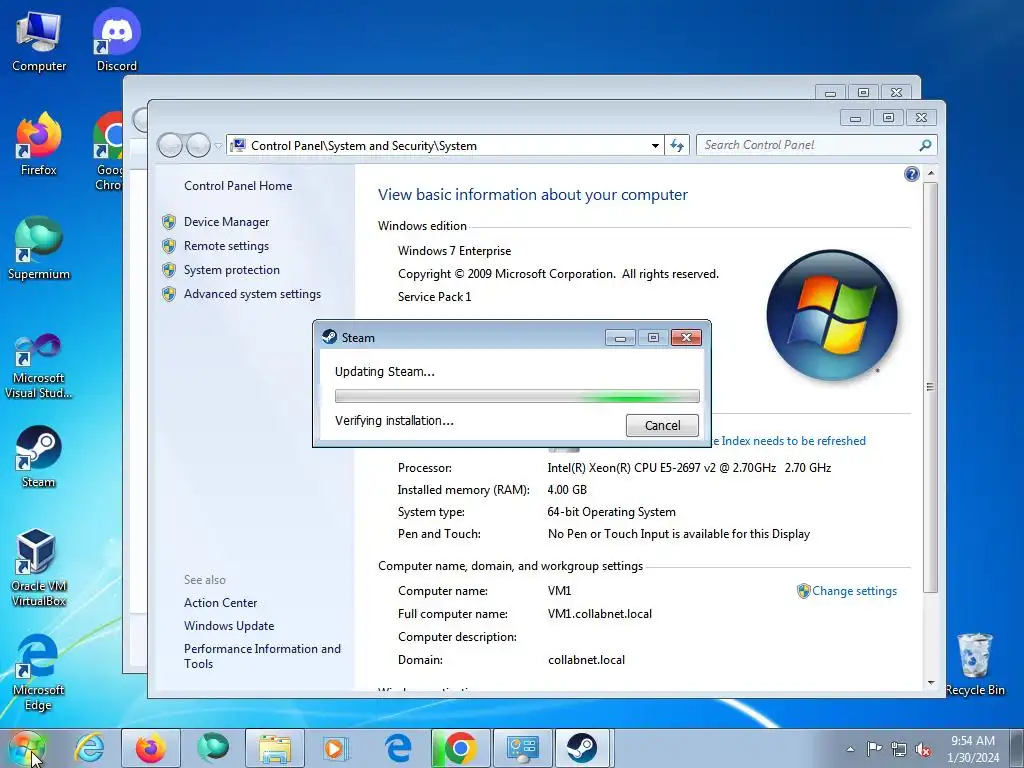Click the Steam update progress bar

[517, 396]
